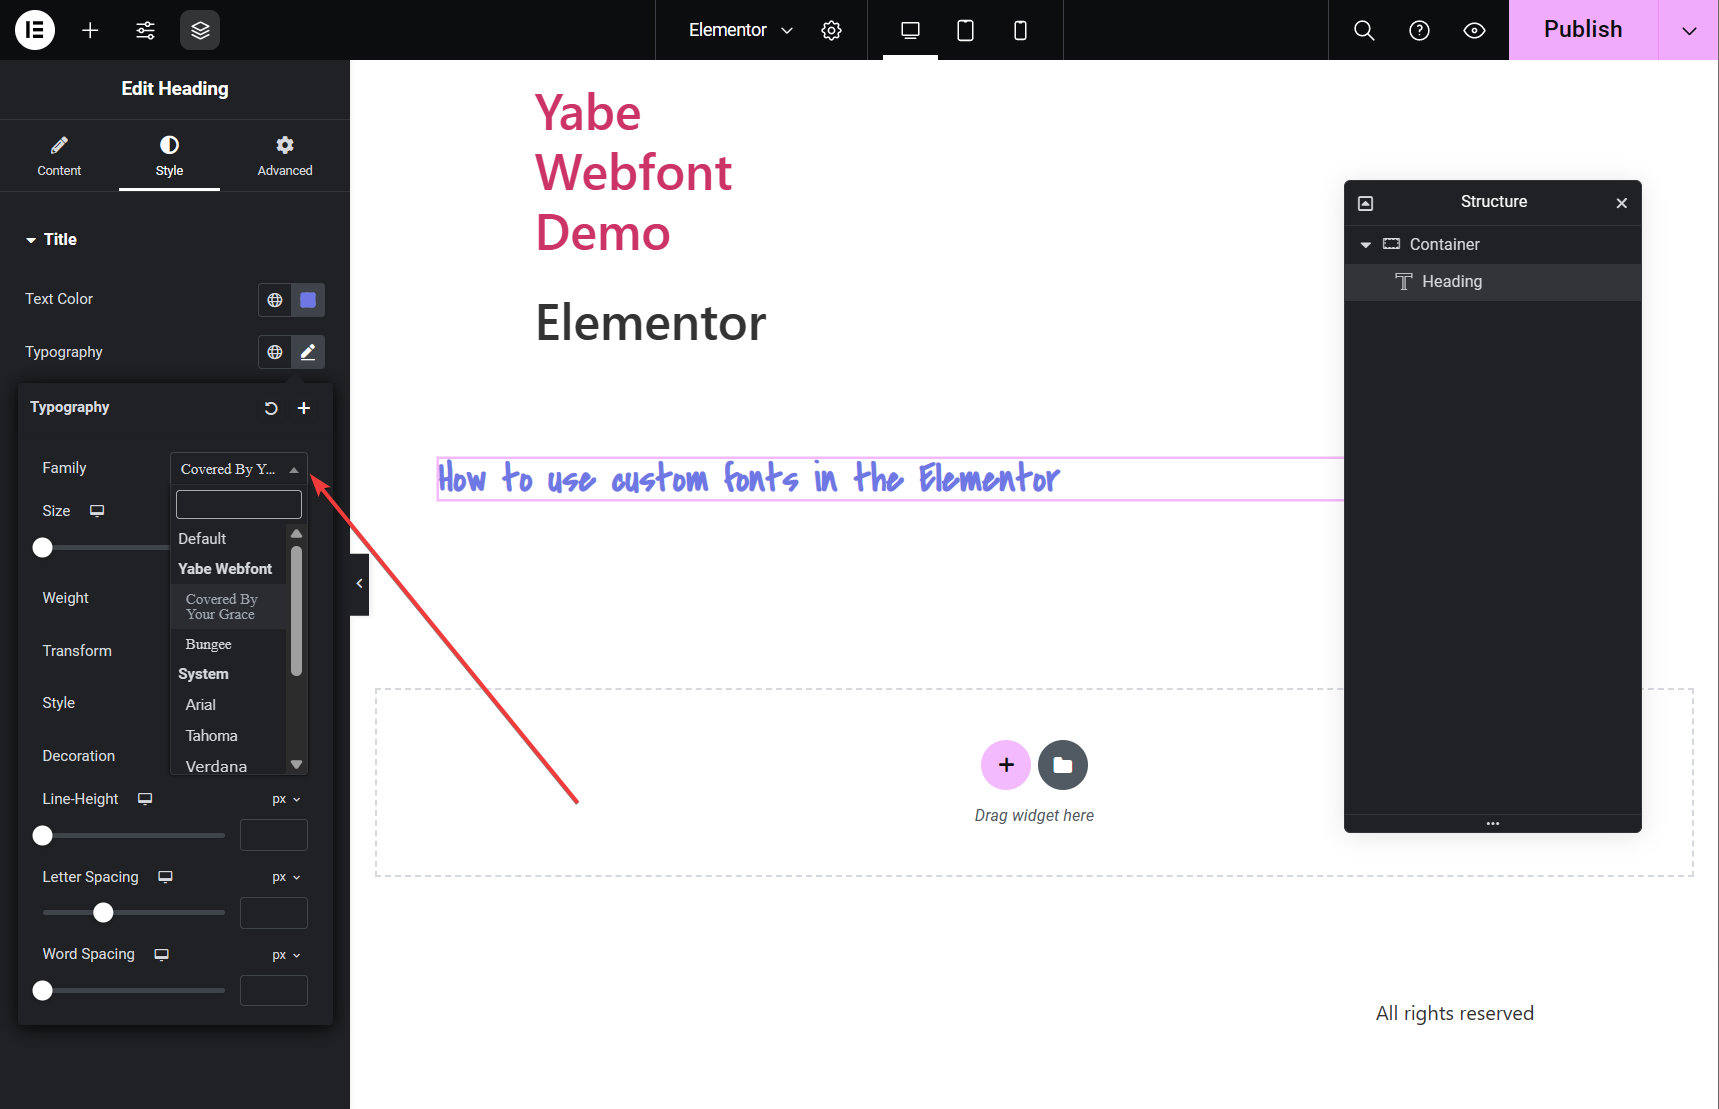Dock the Structure panel icon
This screenshot has height=1109, width=1719.
[1366, 203]
